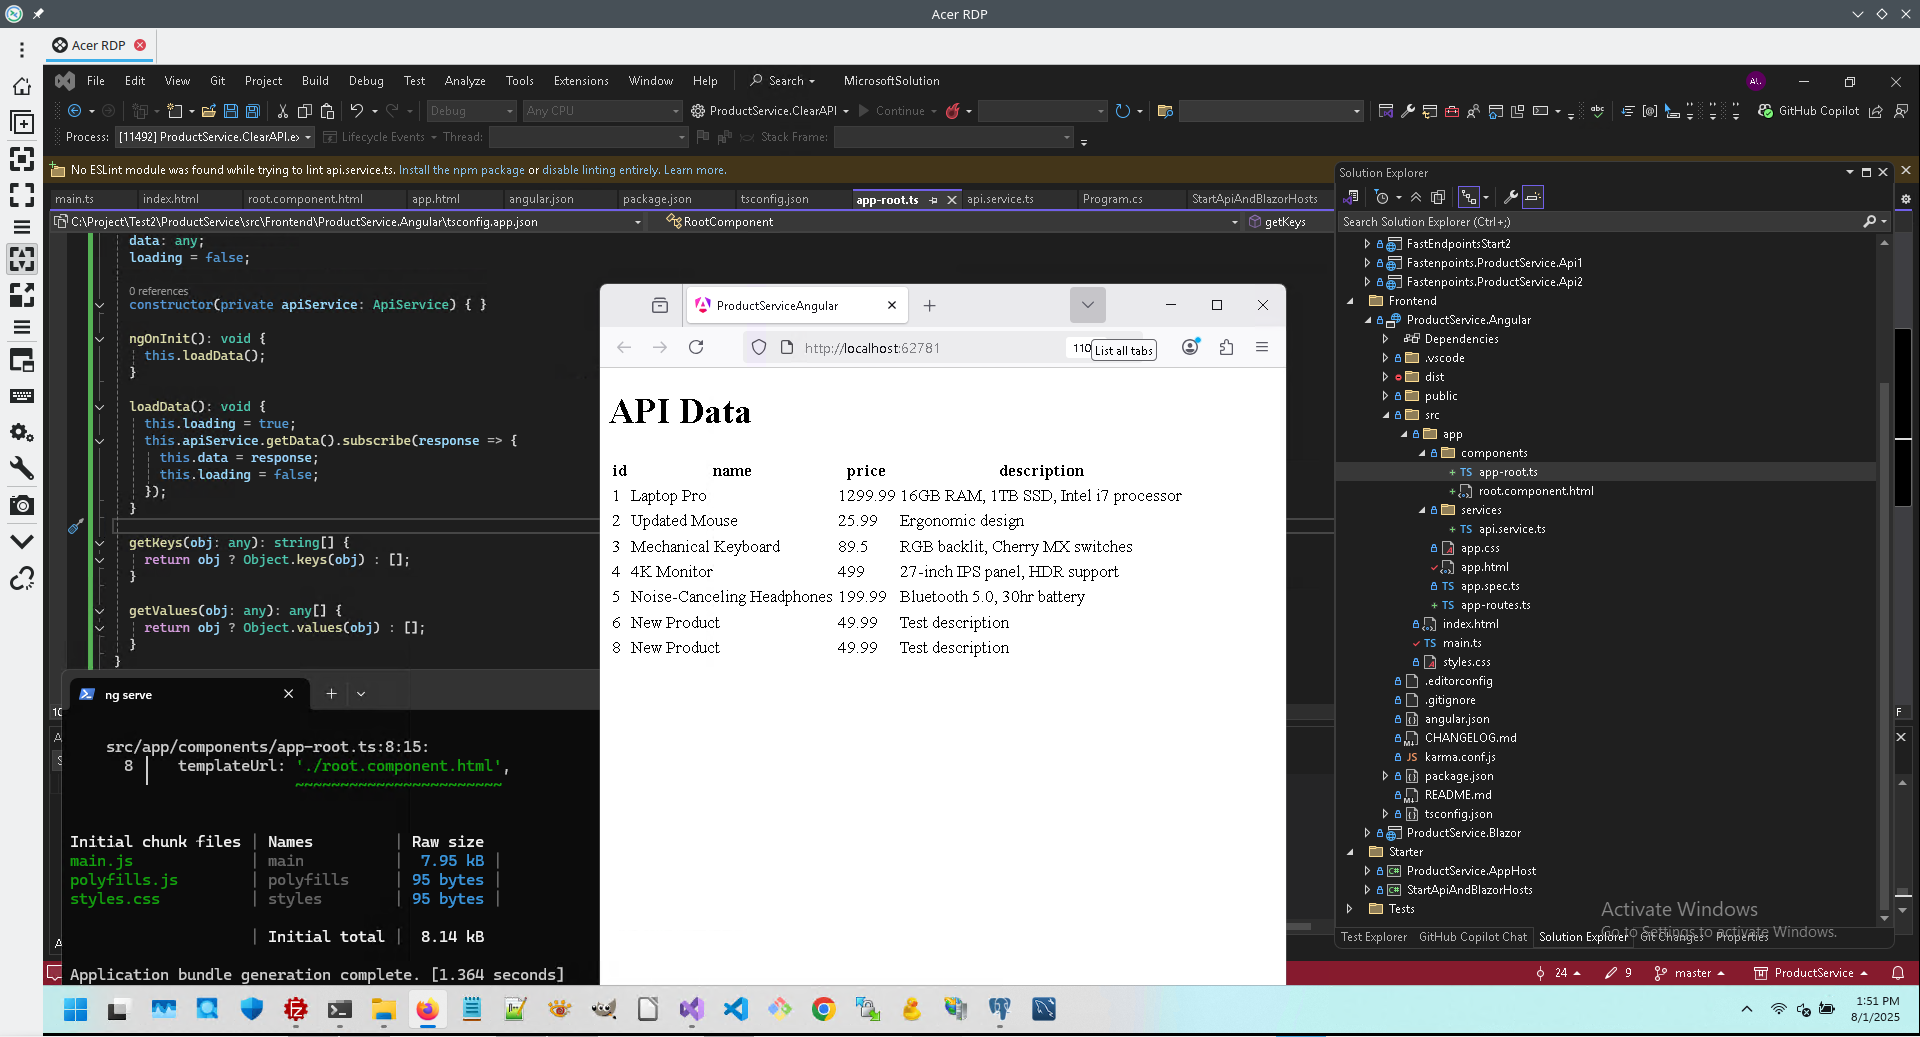Open the Firefox Extensions puzzle icon

pyautogui.click(x=1226, y=347)
